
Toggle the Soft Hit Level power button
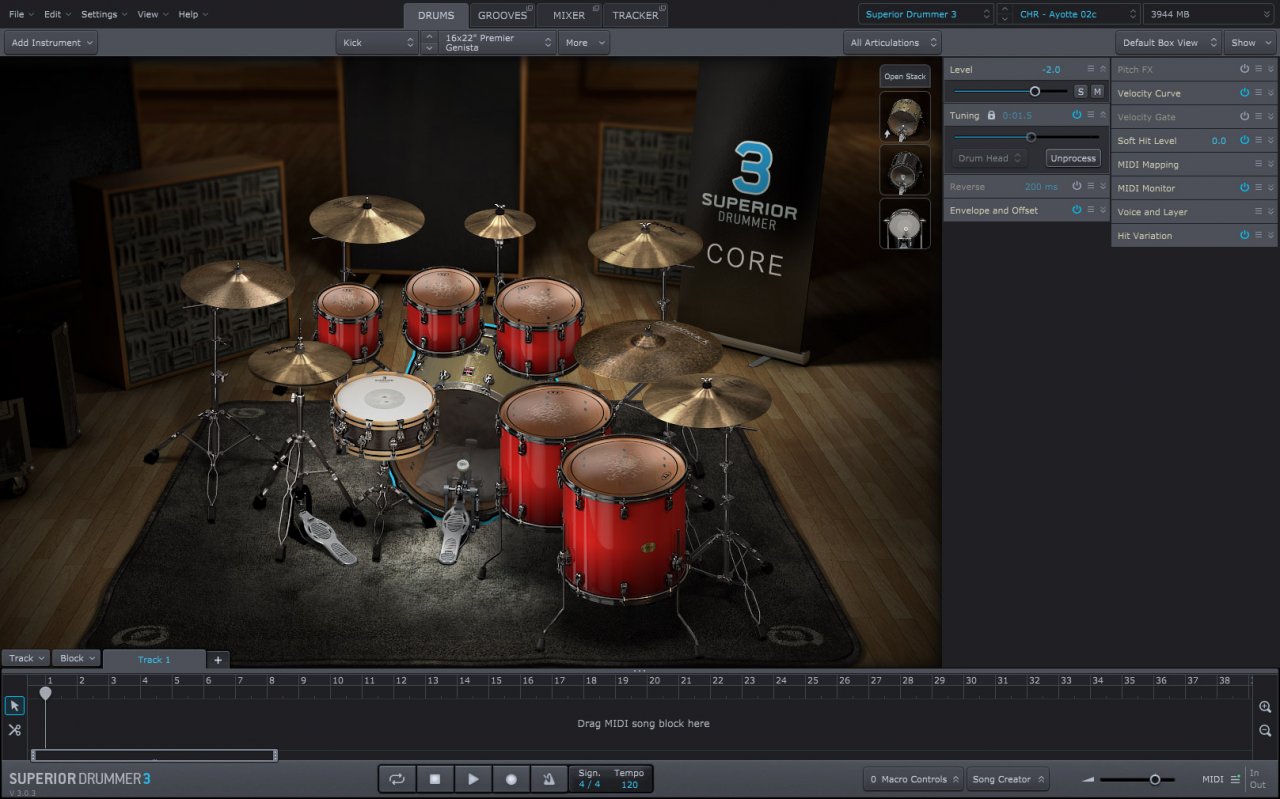[x=1245, y=140]
